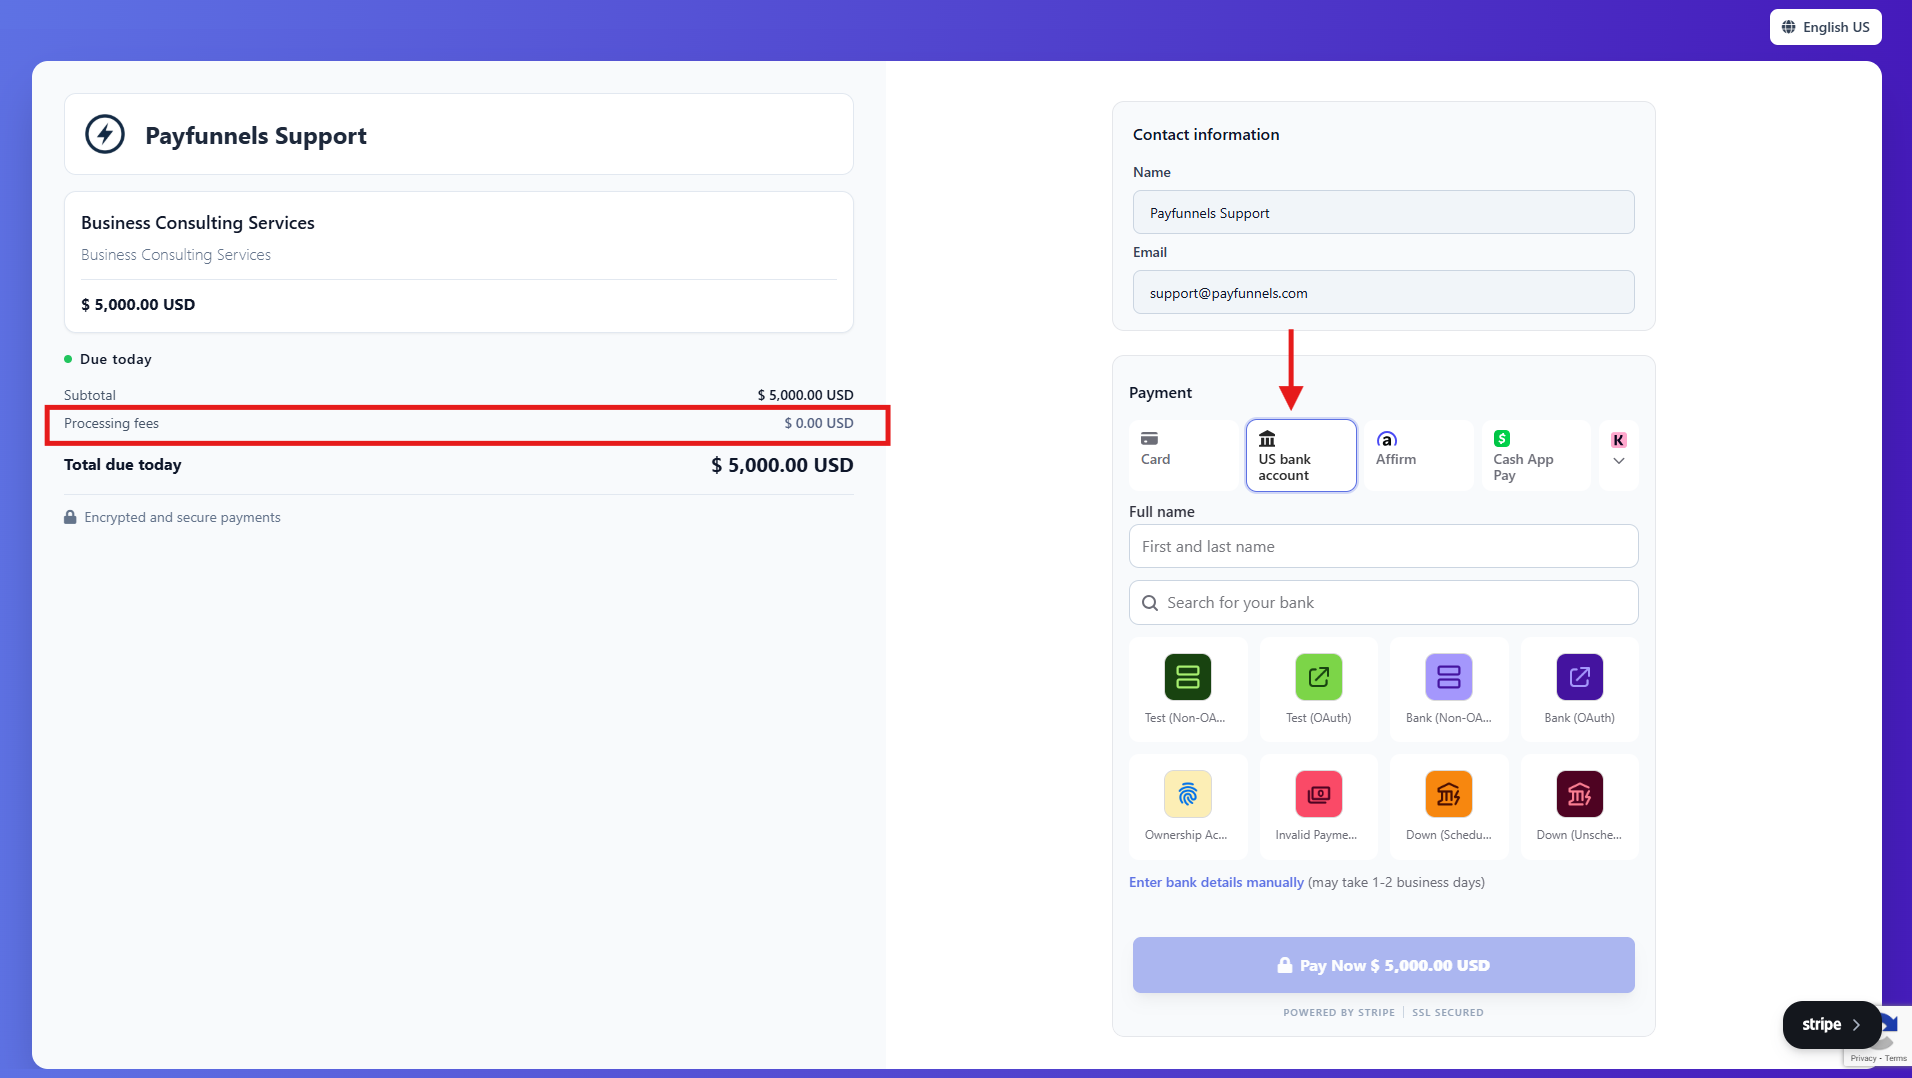
Task: Open the English US language selector
Action: click(1825, 27)
